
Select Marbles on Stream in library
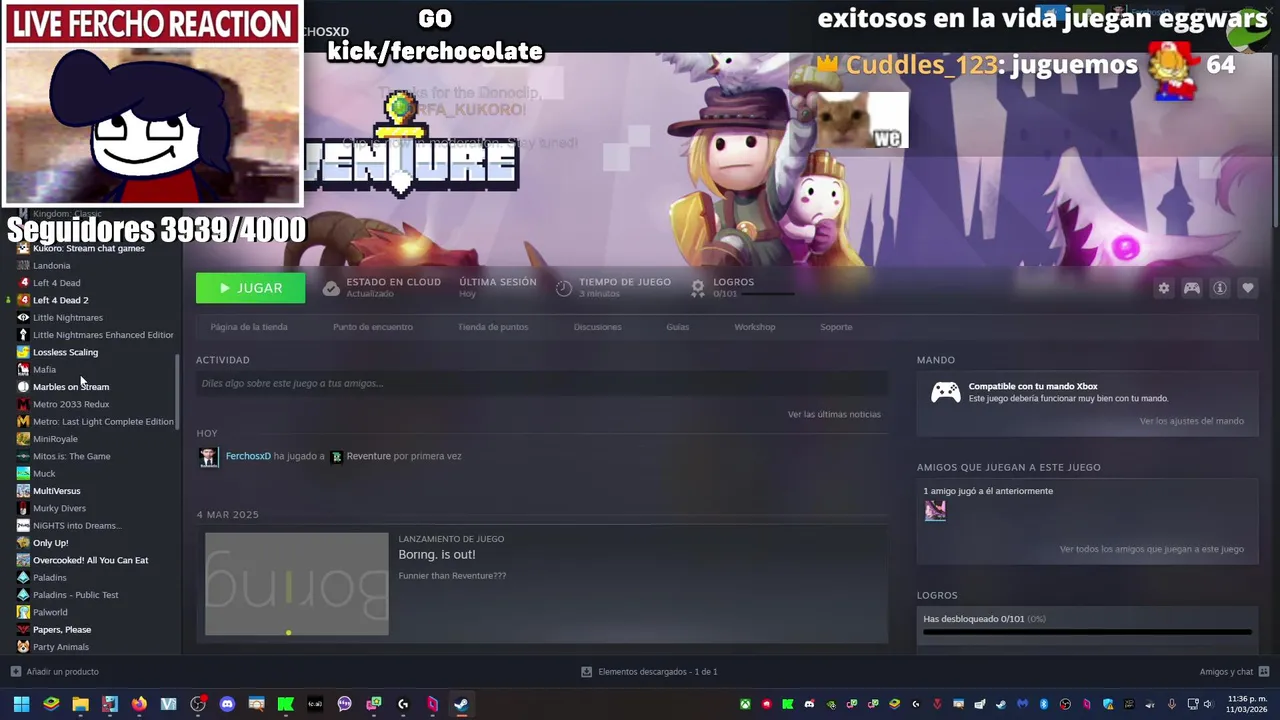[x=71, y=387]
